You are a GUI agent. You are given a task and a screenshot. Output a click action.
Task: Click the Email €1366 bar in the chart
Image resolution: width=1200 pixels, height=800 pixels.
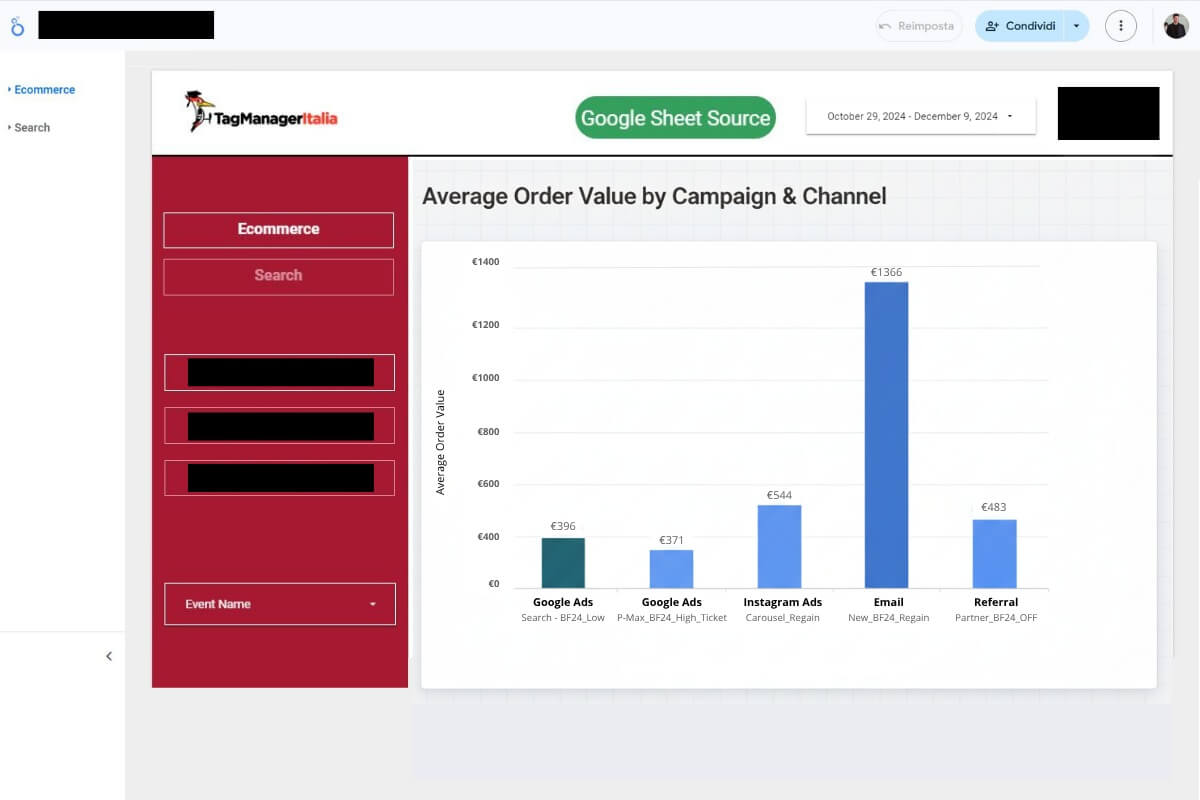886,430
